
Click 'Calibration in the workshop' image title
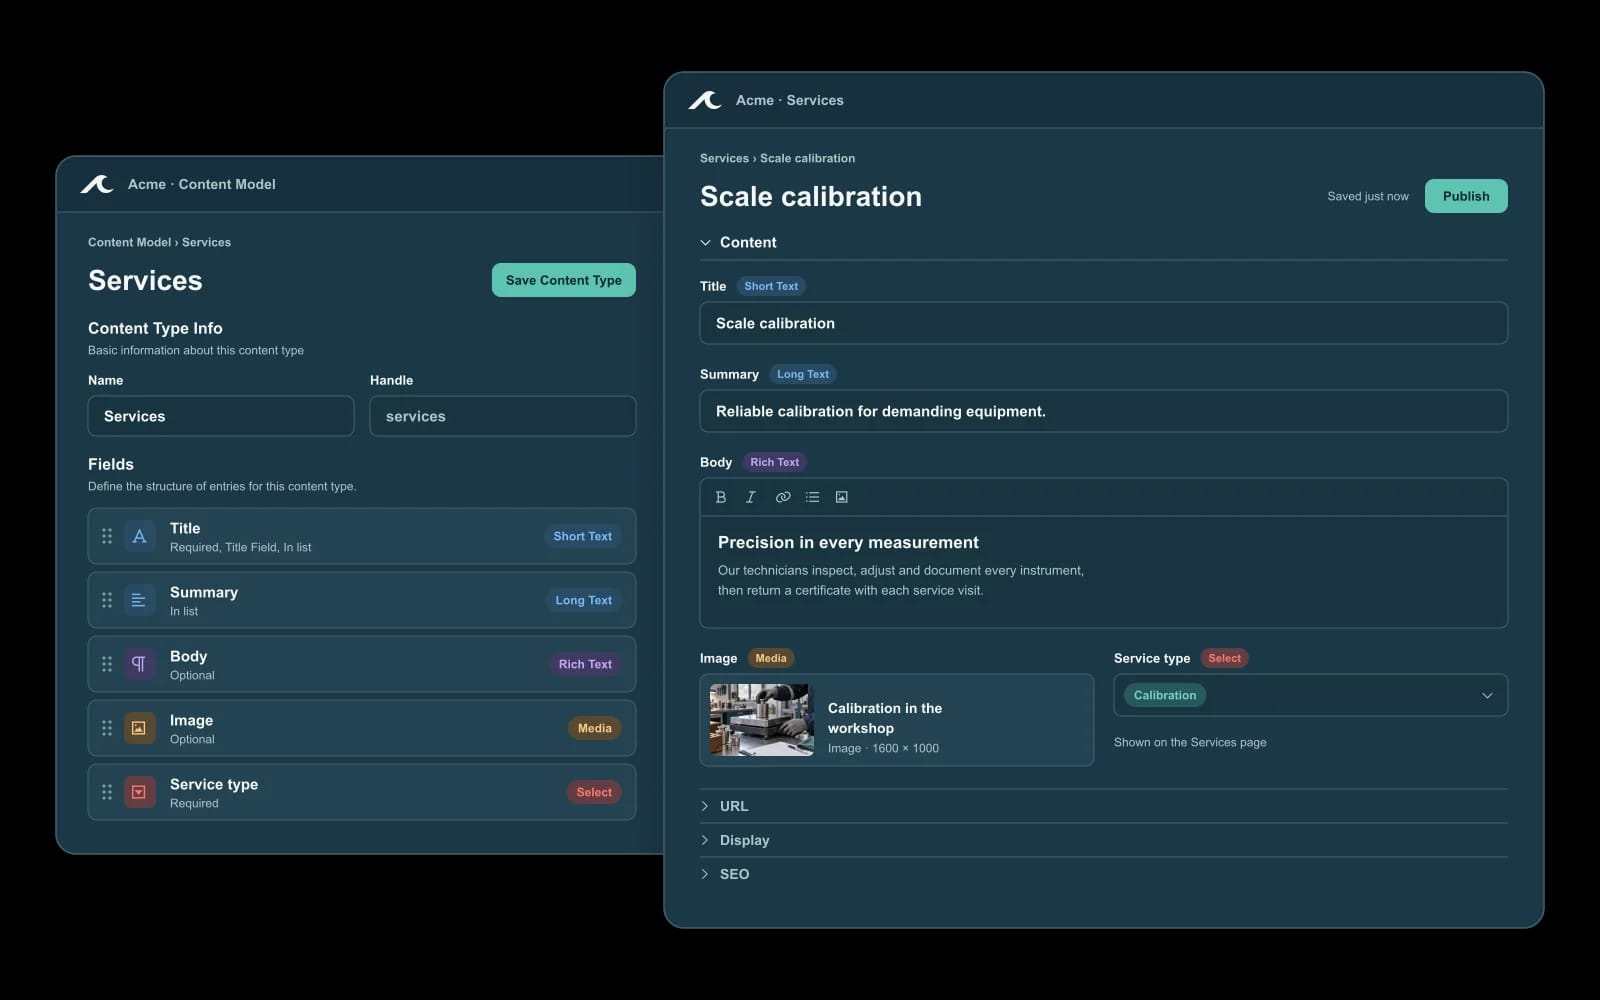[885, 718]
